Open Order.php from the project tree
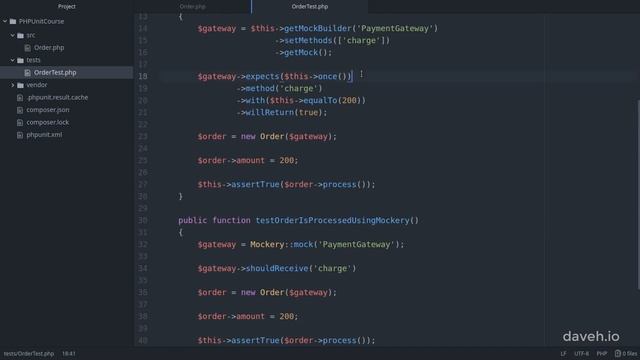Screen dimensions: 640x360 [x=49, y=48]
